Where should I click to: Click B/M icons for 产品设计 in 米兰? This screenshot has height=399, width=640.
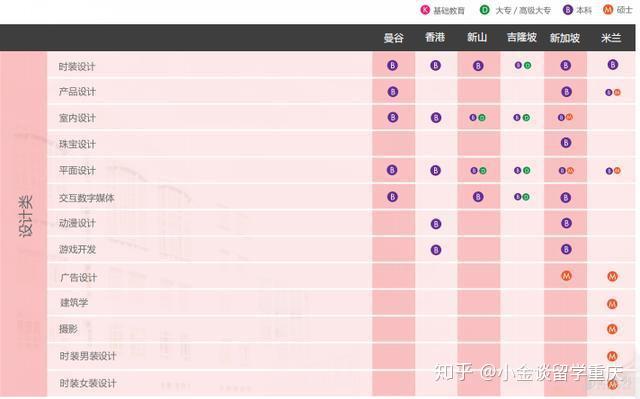(x=613, y=93)
